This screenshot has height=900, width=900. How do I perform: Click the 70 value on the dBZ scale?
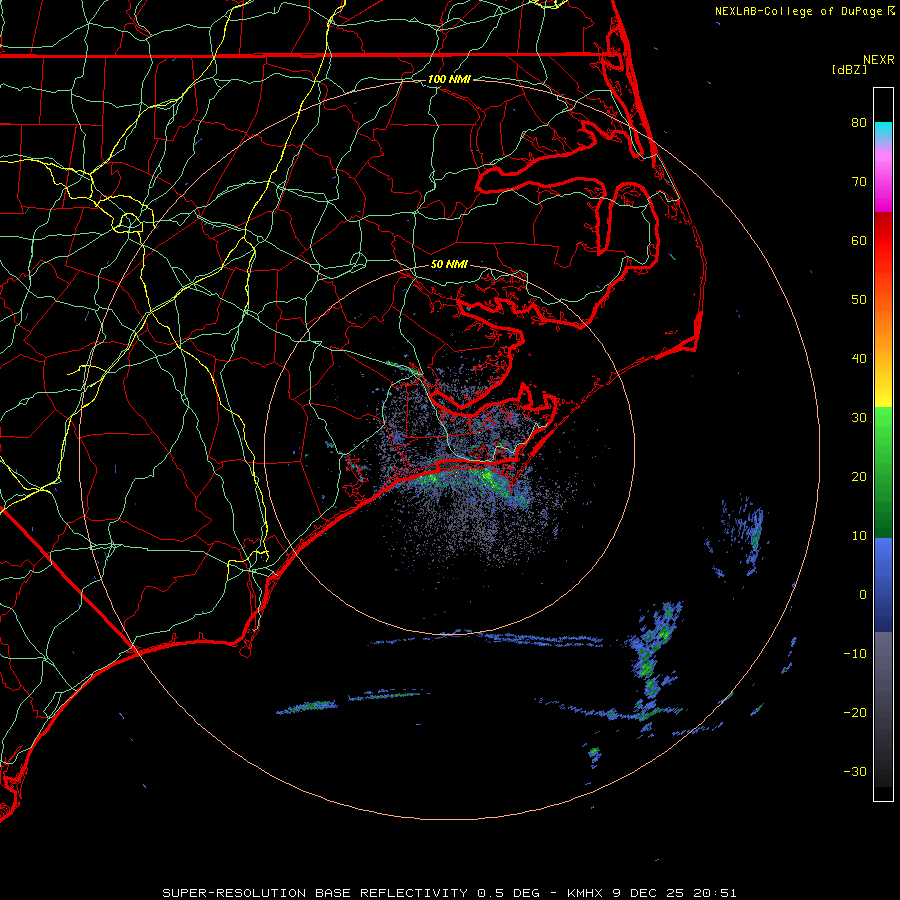[859, 181]
